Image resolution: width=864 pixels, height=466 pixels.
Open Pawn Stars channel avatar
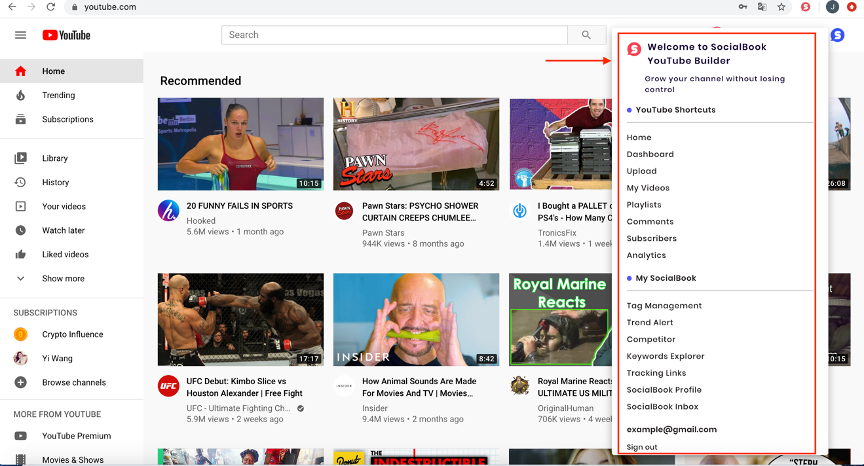coord(344,210)
